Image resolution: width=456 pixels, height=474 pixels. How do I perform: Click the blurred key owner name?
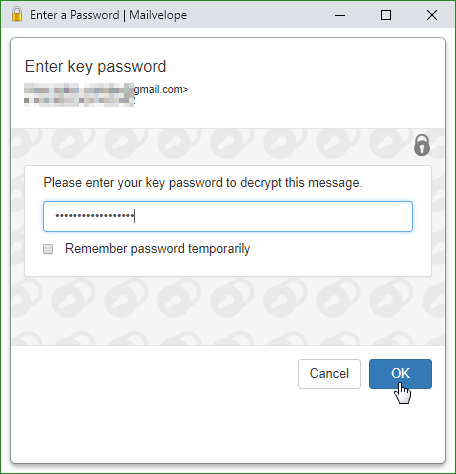(x=79, y=95)
